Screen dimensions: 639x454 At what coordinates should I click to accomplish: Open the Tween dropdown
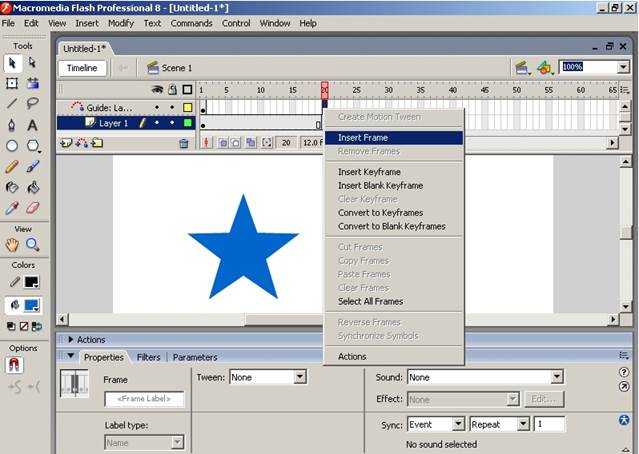pos(300,377)
